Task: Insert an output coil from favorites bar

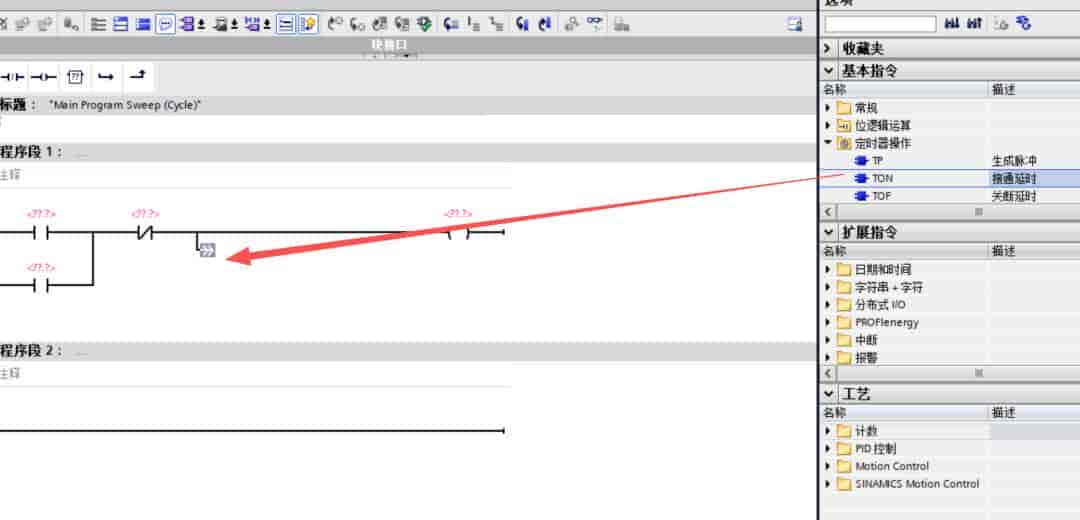Action: (x=43, y=77)
